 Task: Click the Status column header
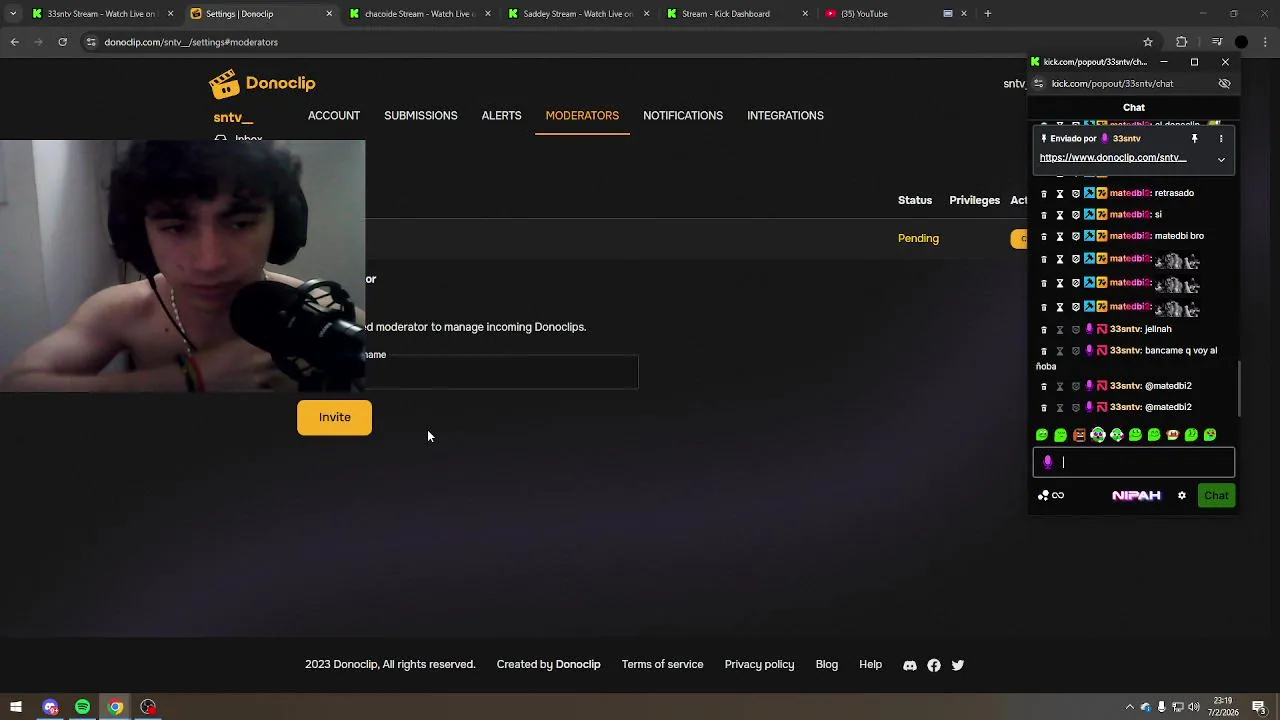(x=914, y=201)
